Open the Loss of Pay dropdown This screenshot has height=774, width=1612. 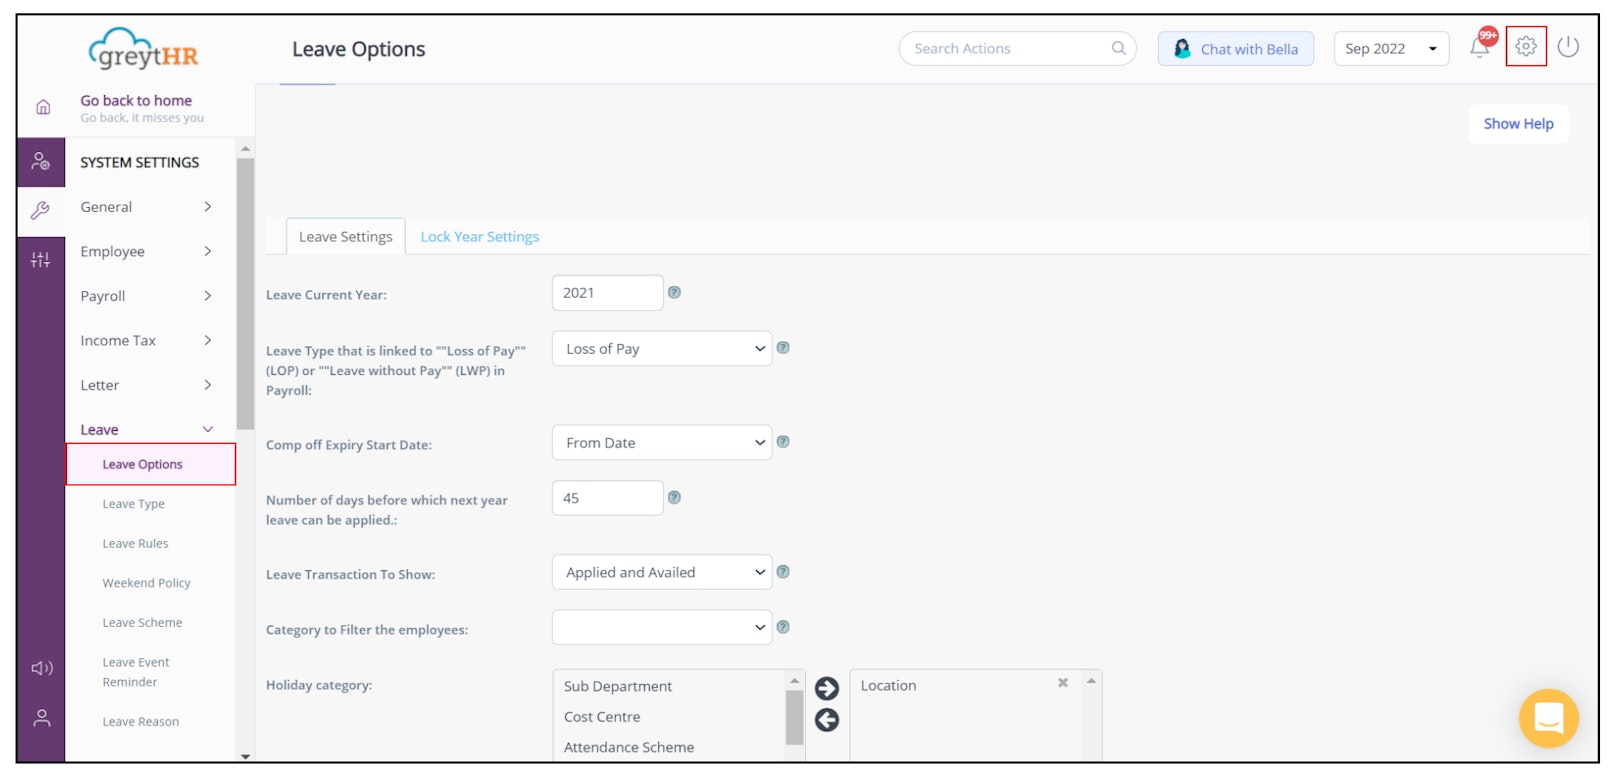(x=661, y=349)
